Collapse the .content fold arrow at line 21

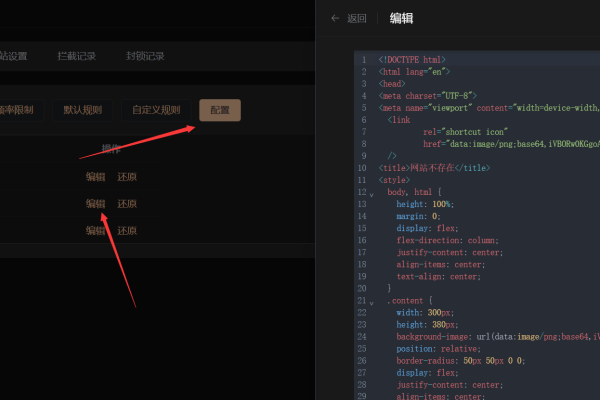(x=371, y=301)
